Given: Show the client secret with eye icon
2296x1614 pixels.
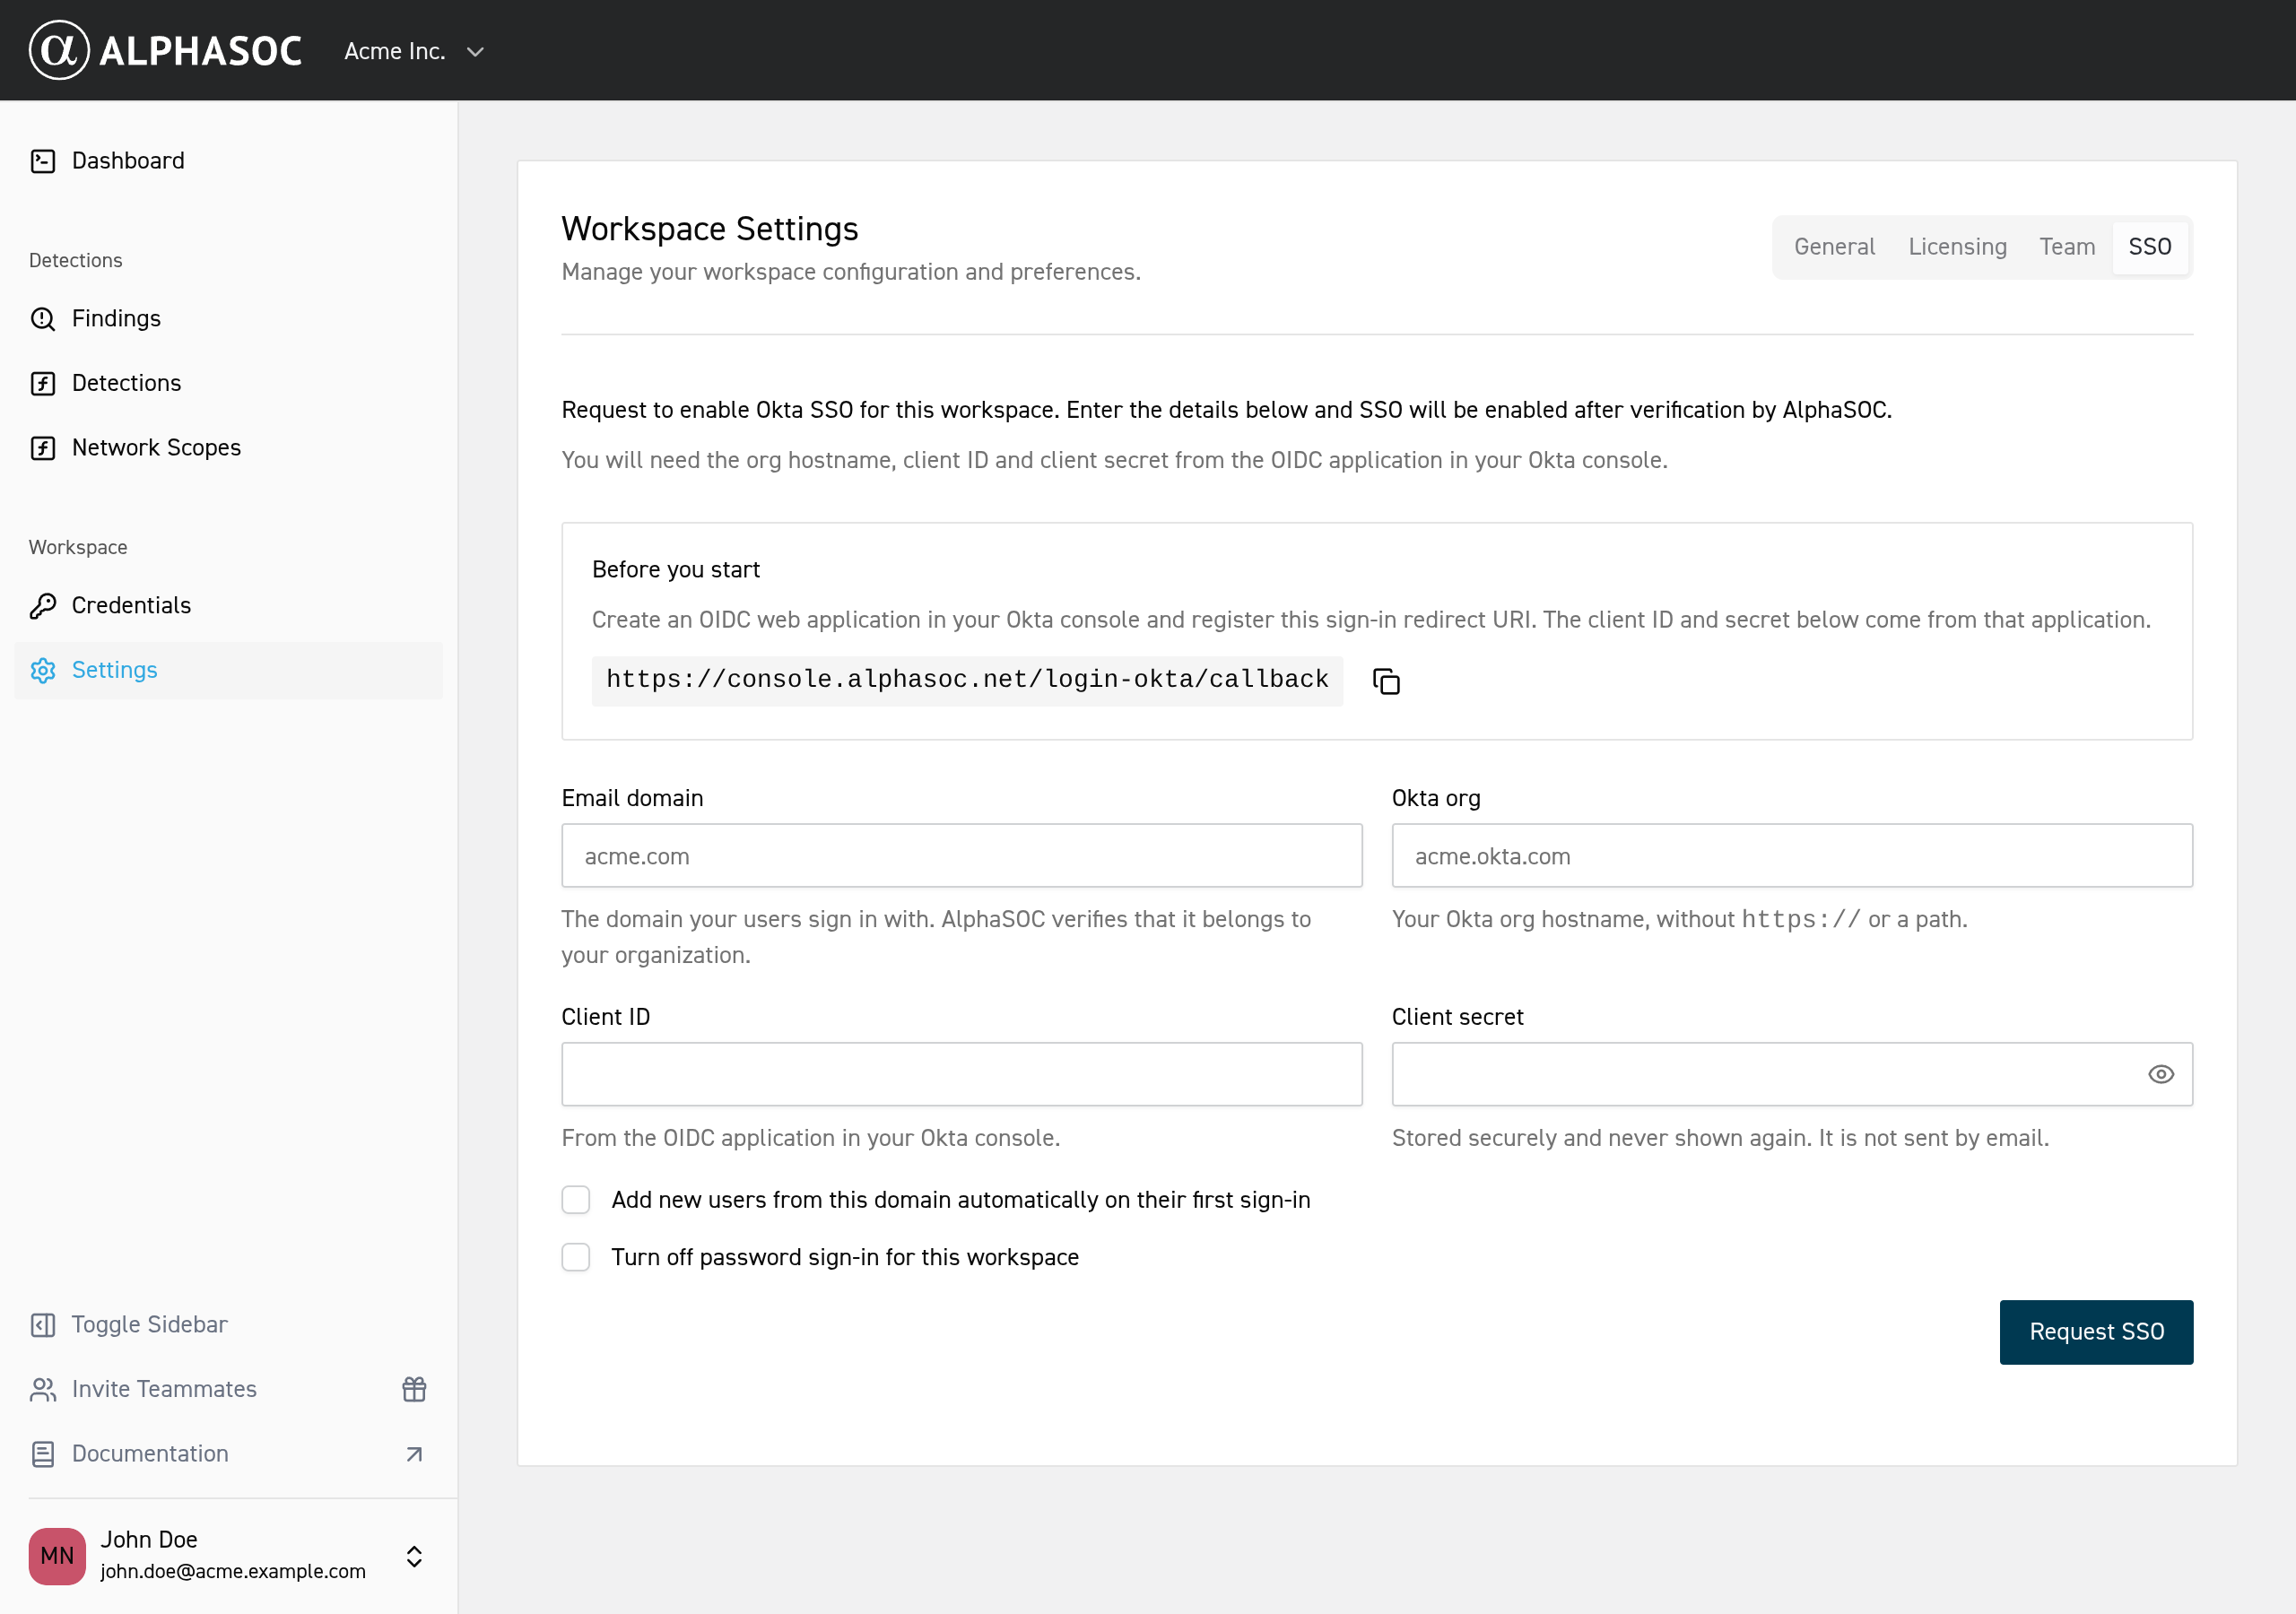Looking at the screenshot, I should (x=2160, y=1074).
